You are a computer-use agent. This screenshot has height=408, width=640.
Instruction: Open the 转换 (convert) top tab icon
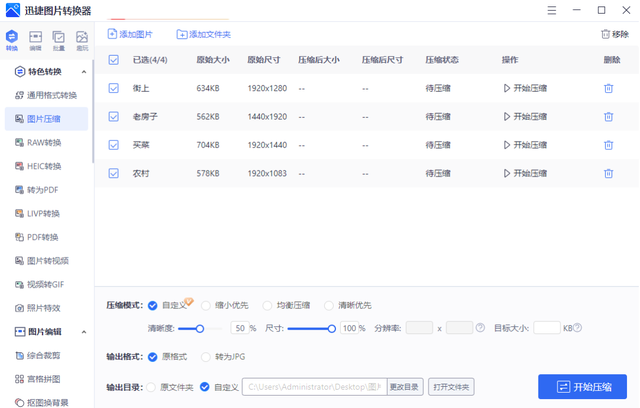pos(11,40)
